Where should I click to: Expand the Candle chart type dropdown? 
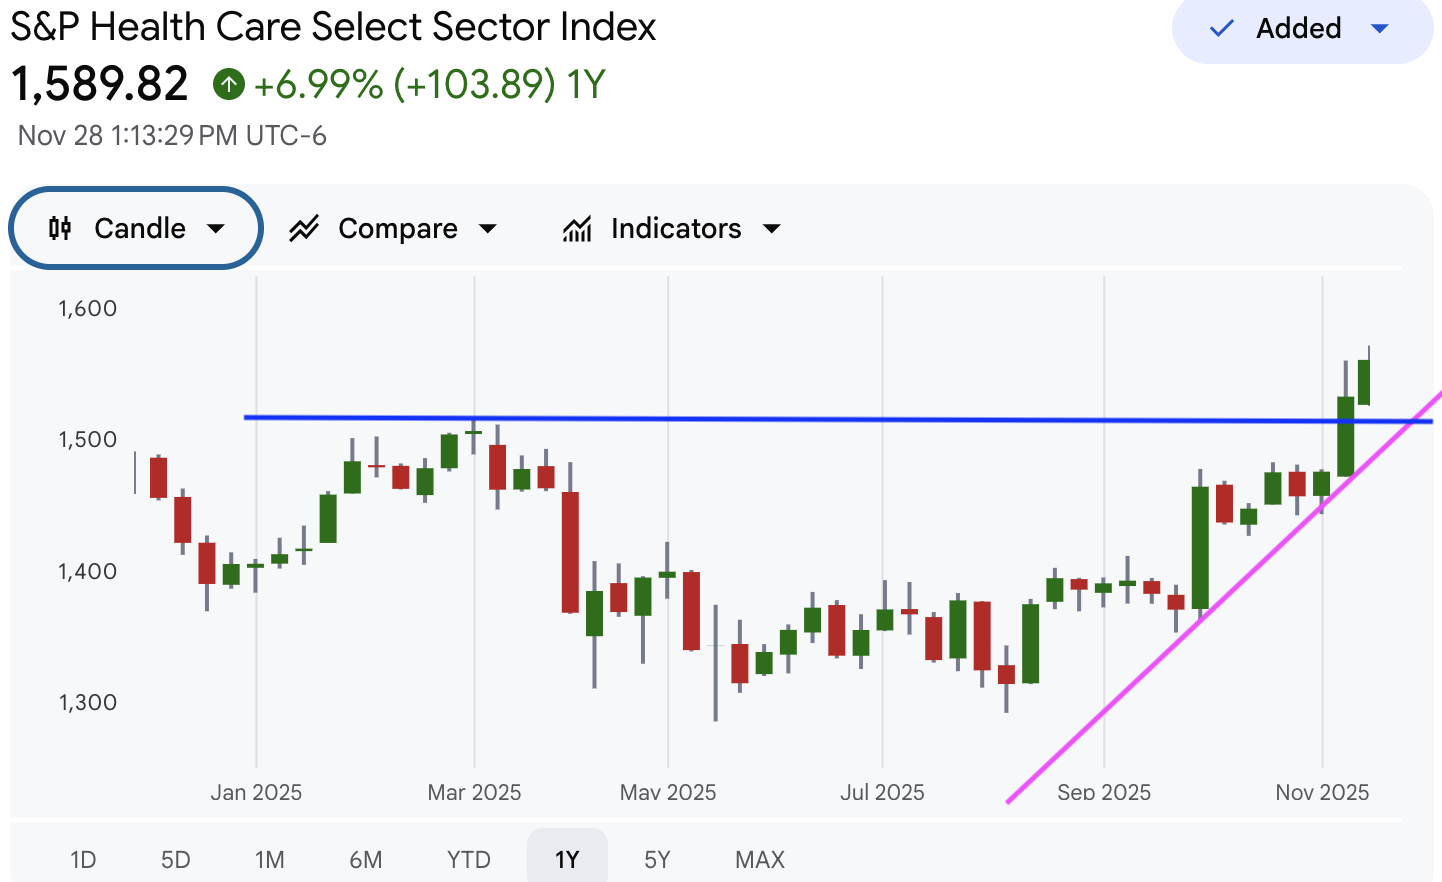216,229
